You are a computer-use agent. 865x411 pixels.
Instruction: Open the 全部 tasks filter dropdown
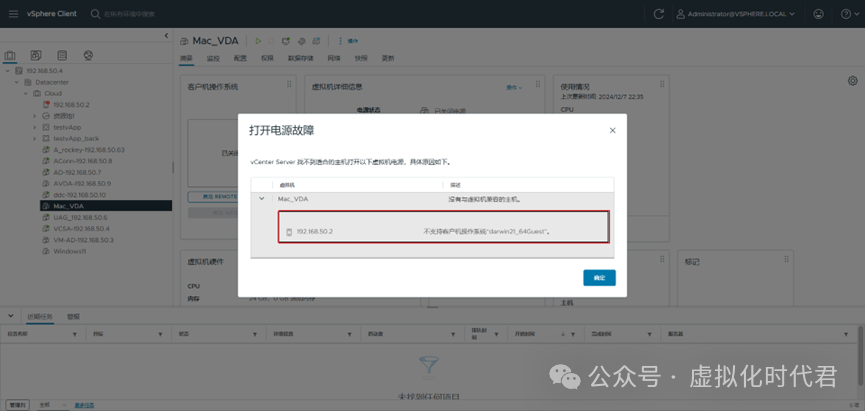[52, 404]
